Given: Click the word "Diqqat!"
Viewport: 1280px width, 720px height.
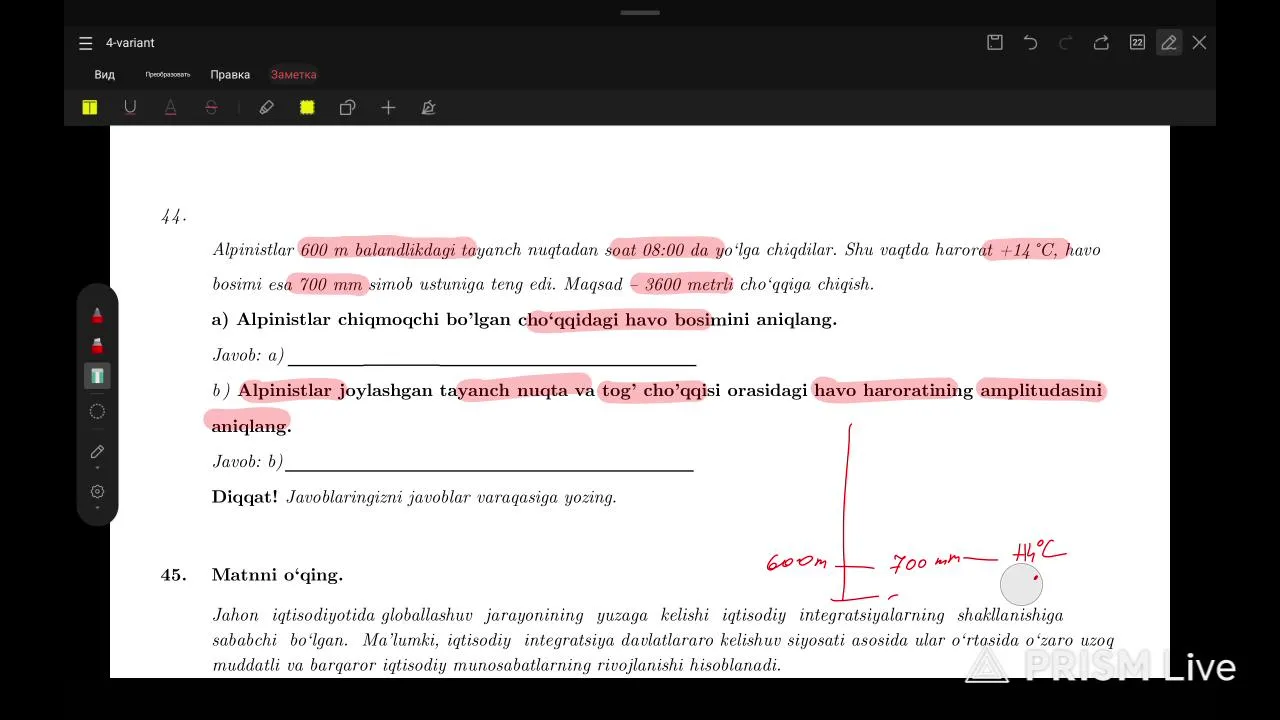Looking at the screenshot, I should (x=245, y=497).
